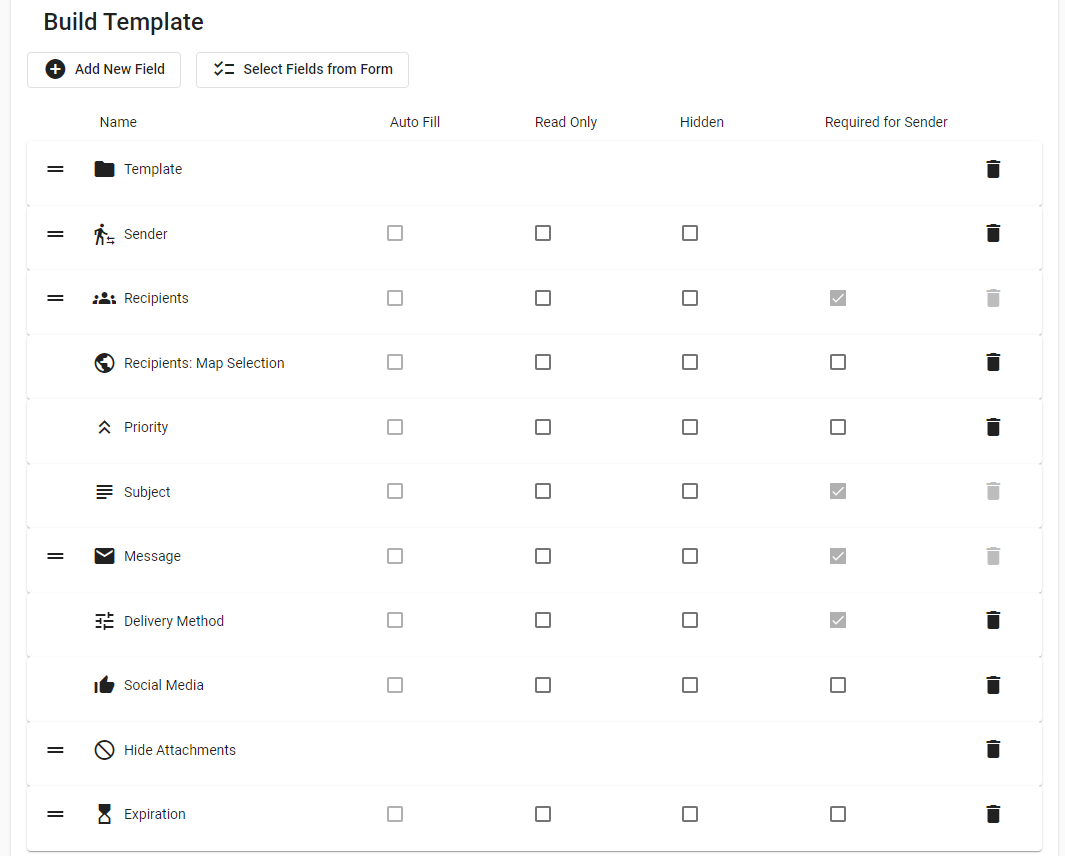Delete the Sender field
The image size is (1065, 856).
click(x=993, y=233)
